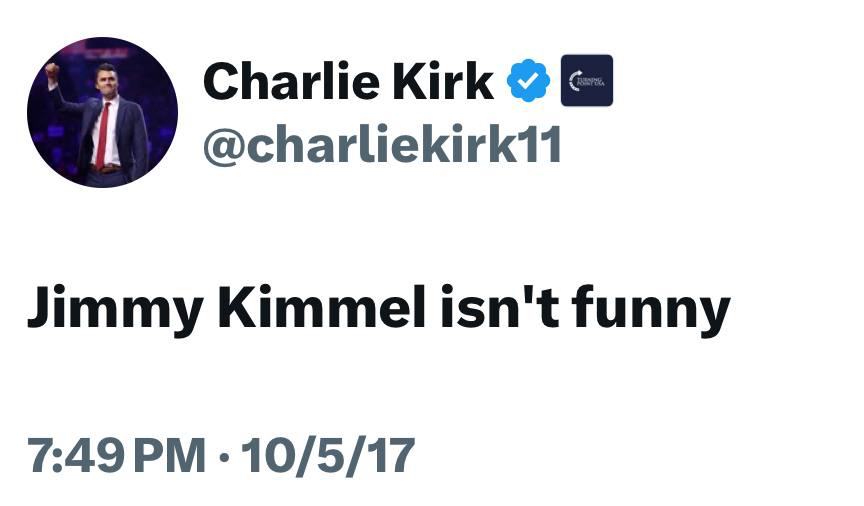This screenshot has height=506, width=864.
Task: Click the tweet text about Jimmy Kimmel
Action: point(378,308)
